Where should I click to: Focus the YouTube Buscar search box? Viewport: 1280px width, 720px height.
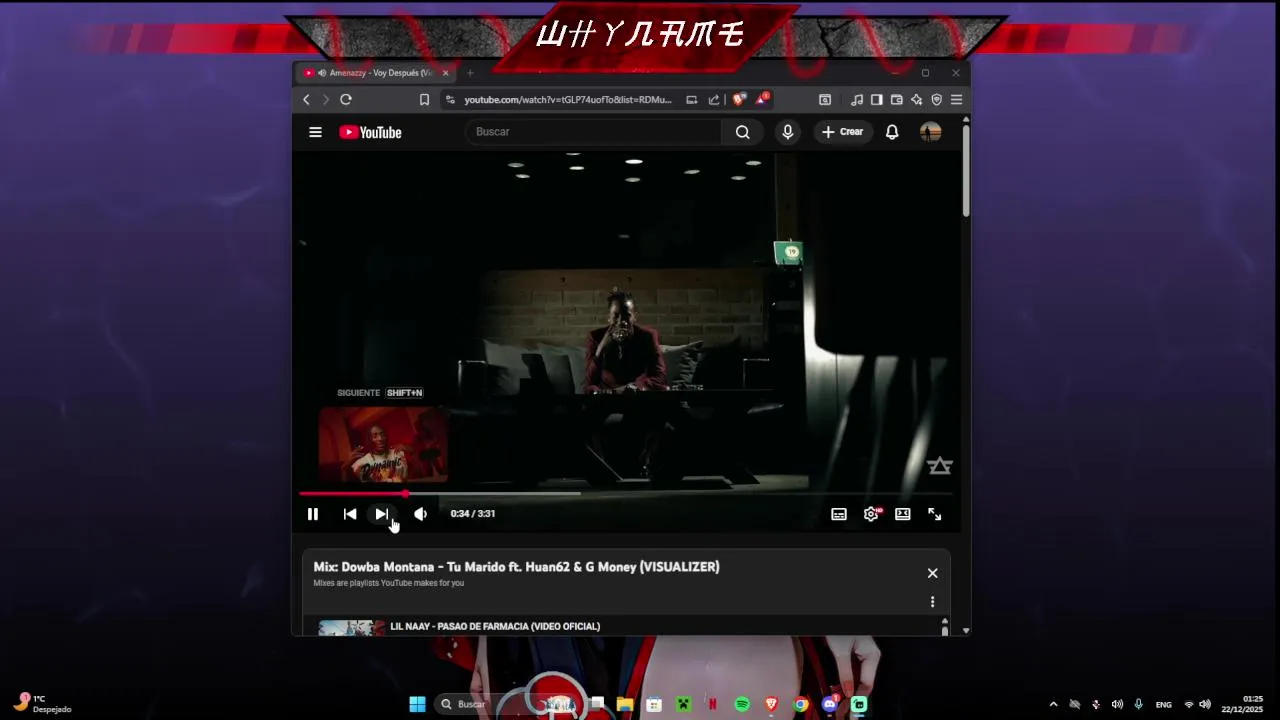coord(594,132)
